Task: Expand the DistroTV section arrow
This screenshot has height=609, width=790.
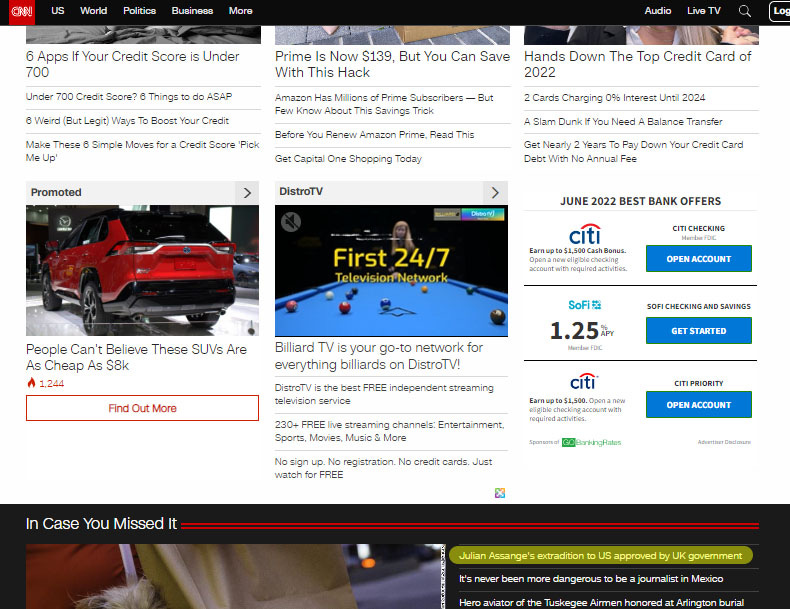Action: click(495, 192)
